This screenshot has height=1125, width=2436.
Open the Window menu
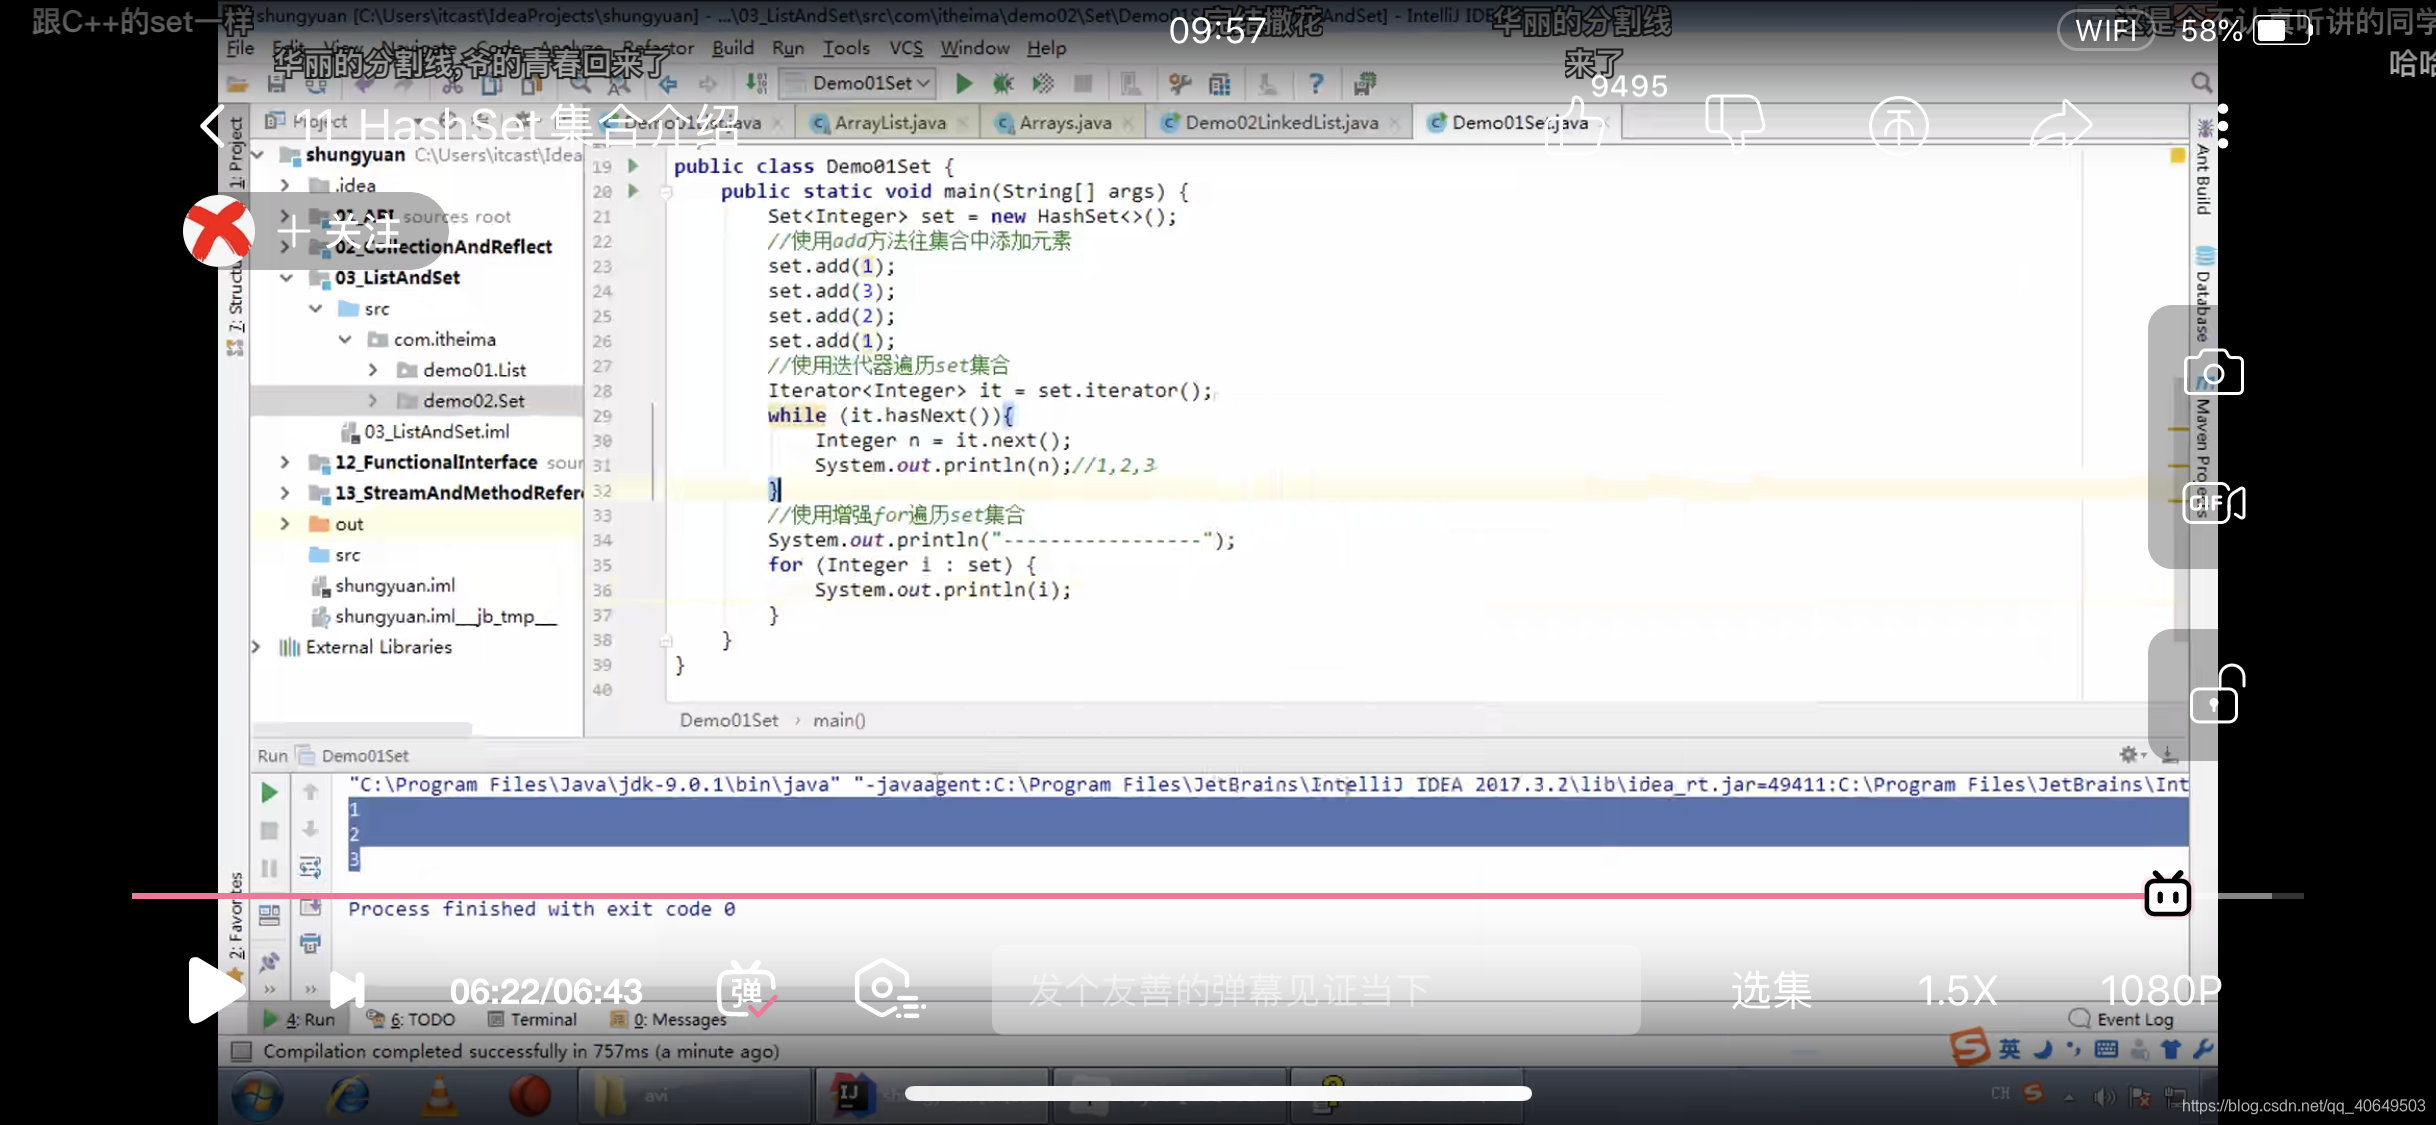click(974, 48)
